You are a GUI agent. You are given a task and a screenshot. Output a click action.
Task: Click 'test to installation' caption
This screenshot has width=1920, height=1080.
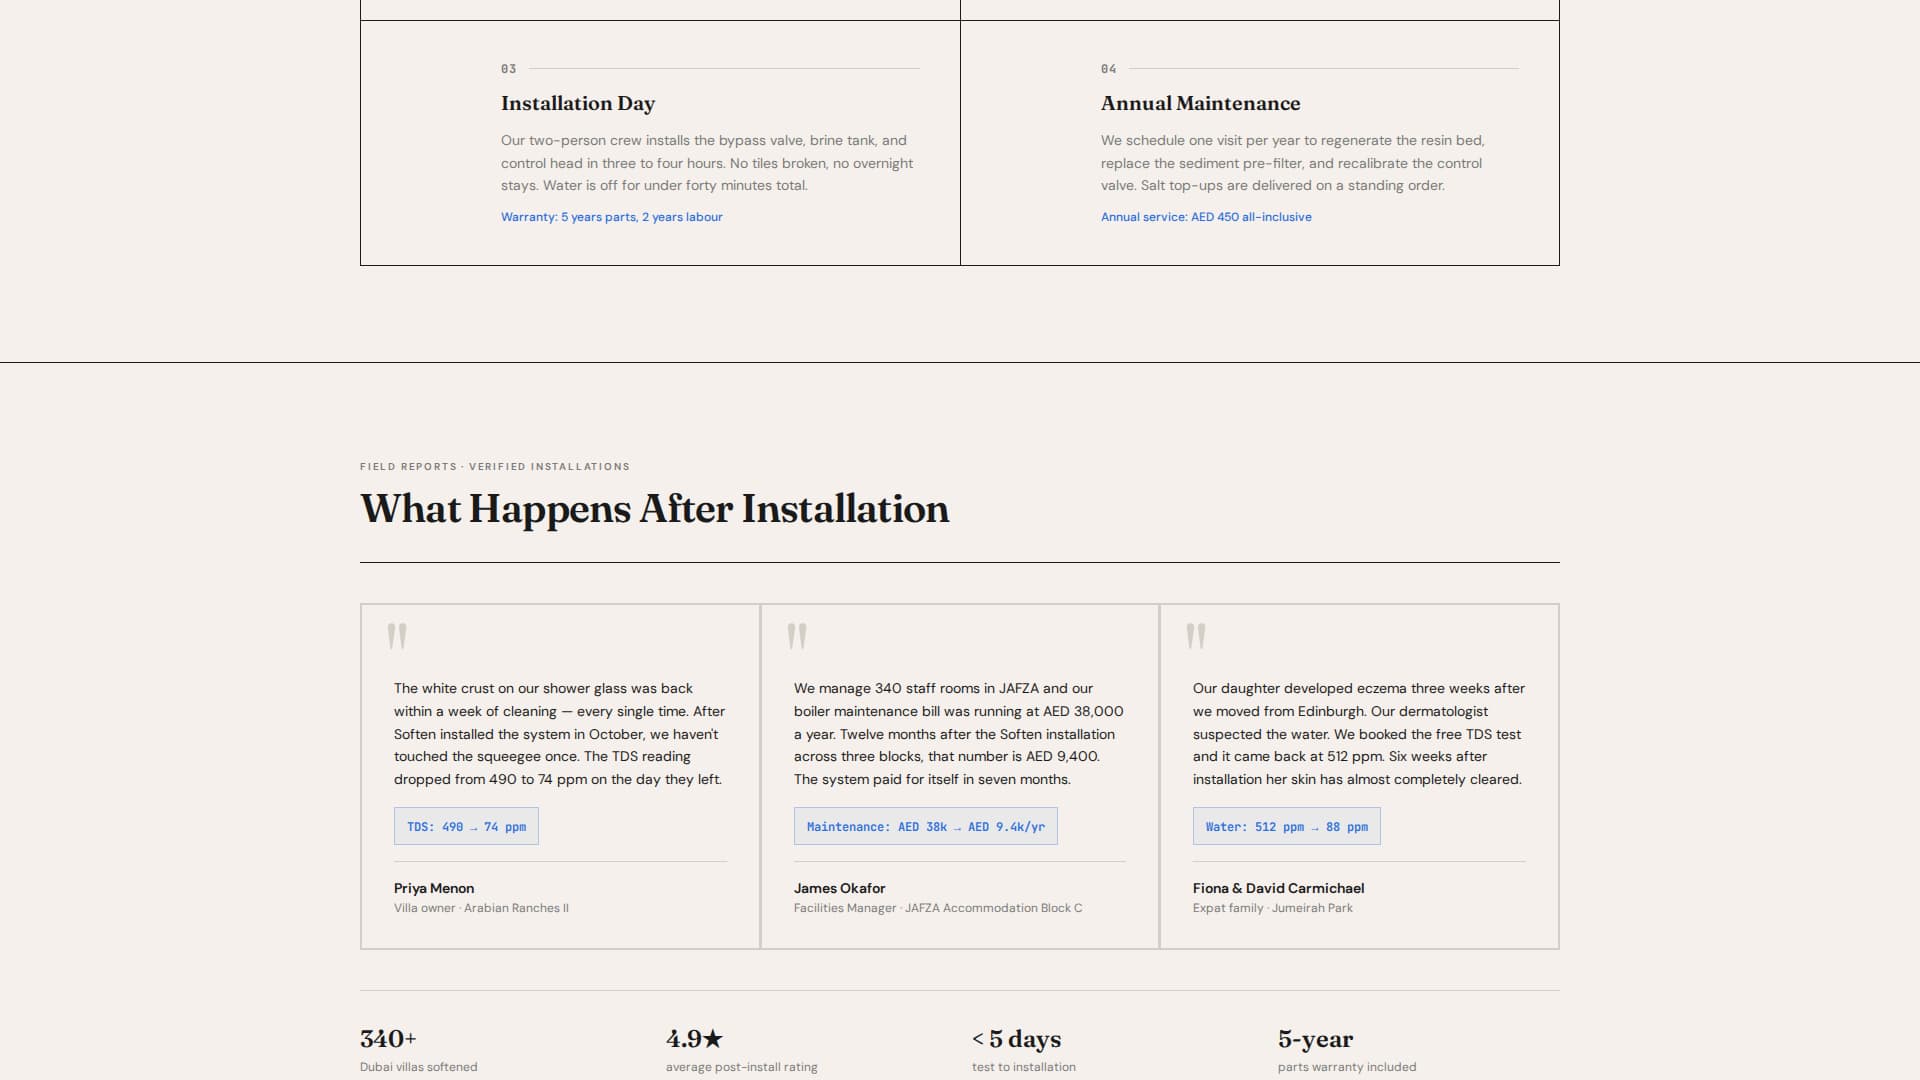coord(1024,1067)
